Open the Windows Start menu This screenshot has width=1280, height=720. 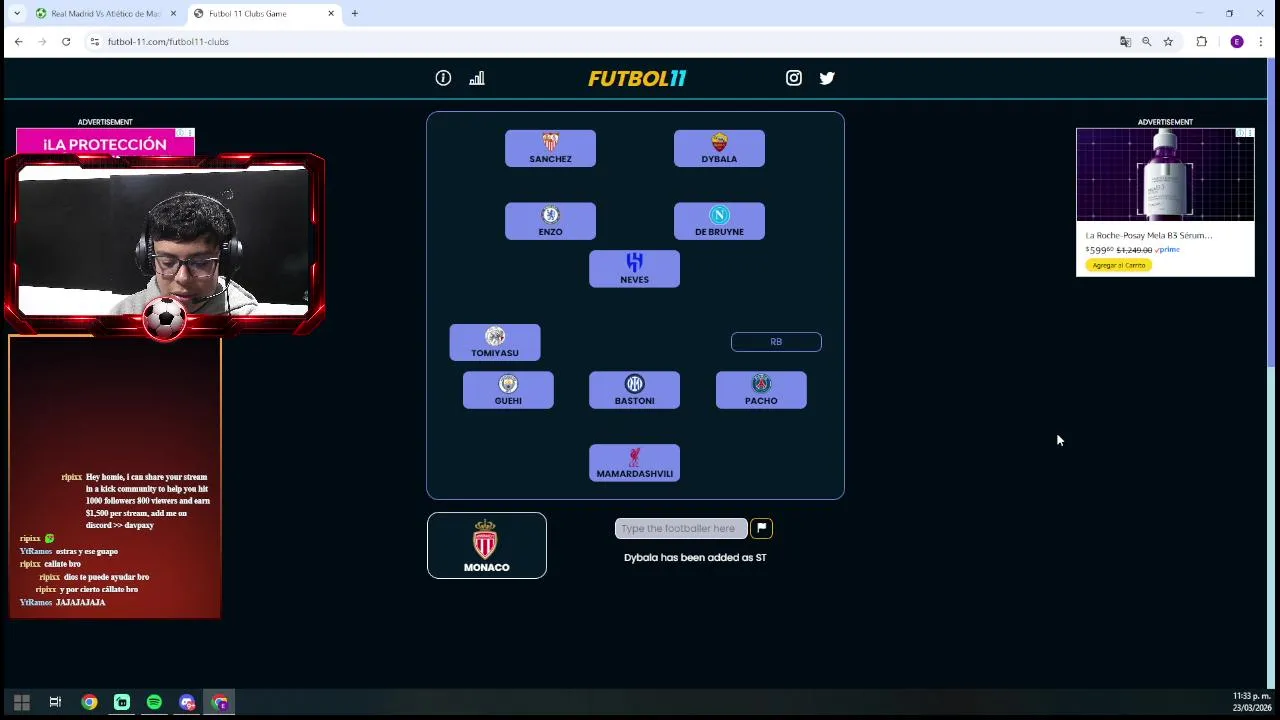pyautogui.click(x=21, y=702)
